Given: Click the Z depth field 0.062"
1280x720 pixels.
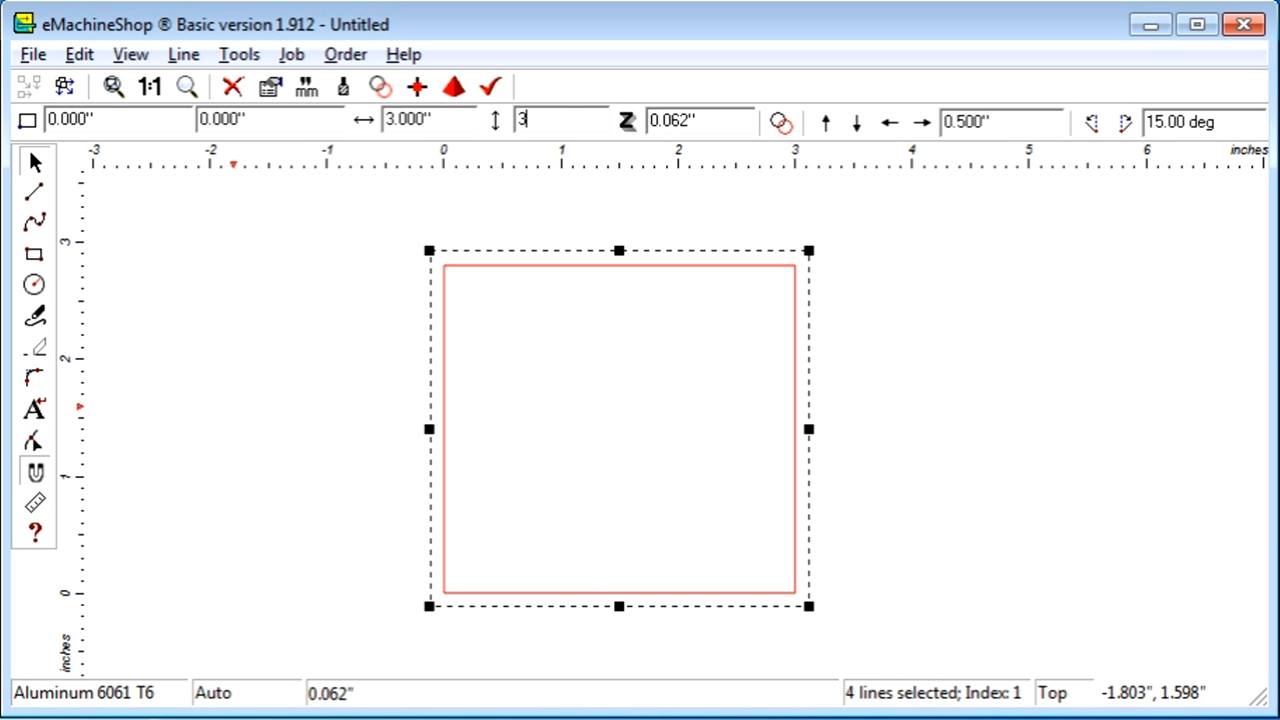Looking at the screenshot, I should point(700,121).
